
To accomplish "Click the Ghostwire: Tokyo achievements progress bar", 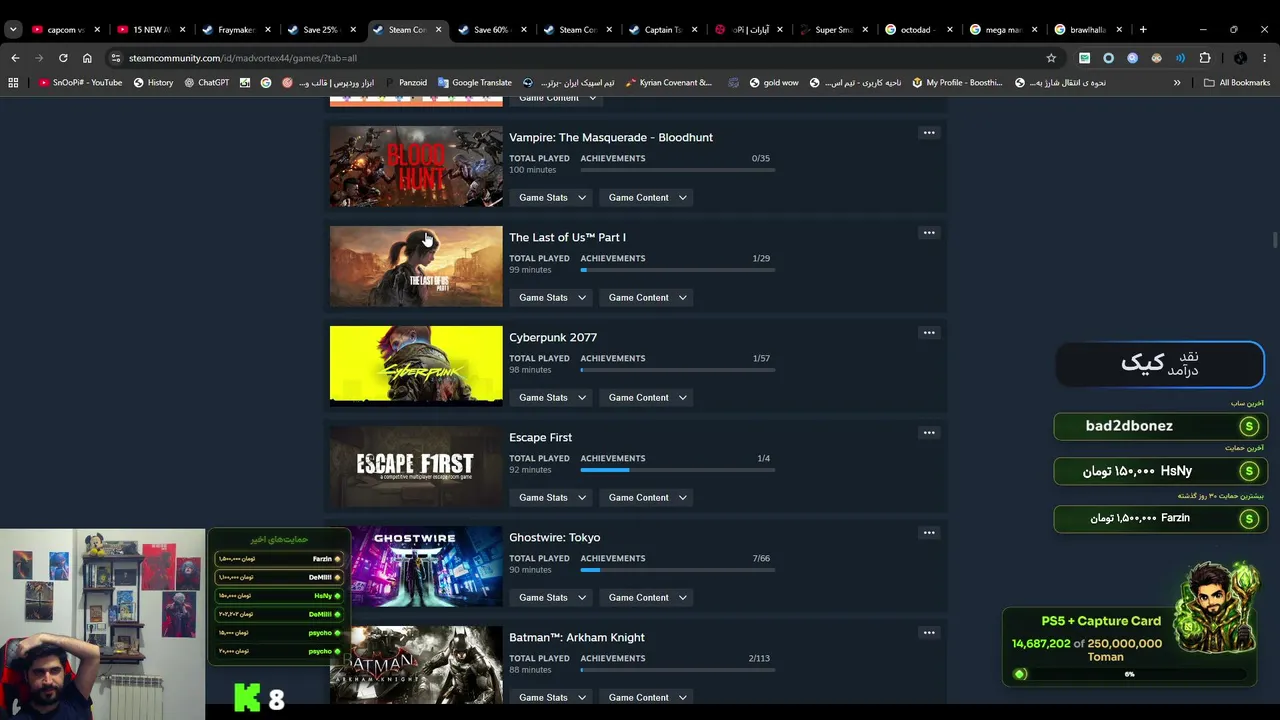I will coord(677,570).
